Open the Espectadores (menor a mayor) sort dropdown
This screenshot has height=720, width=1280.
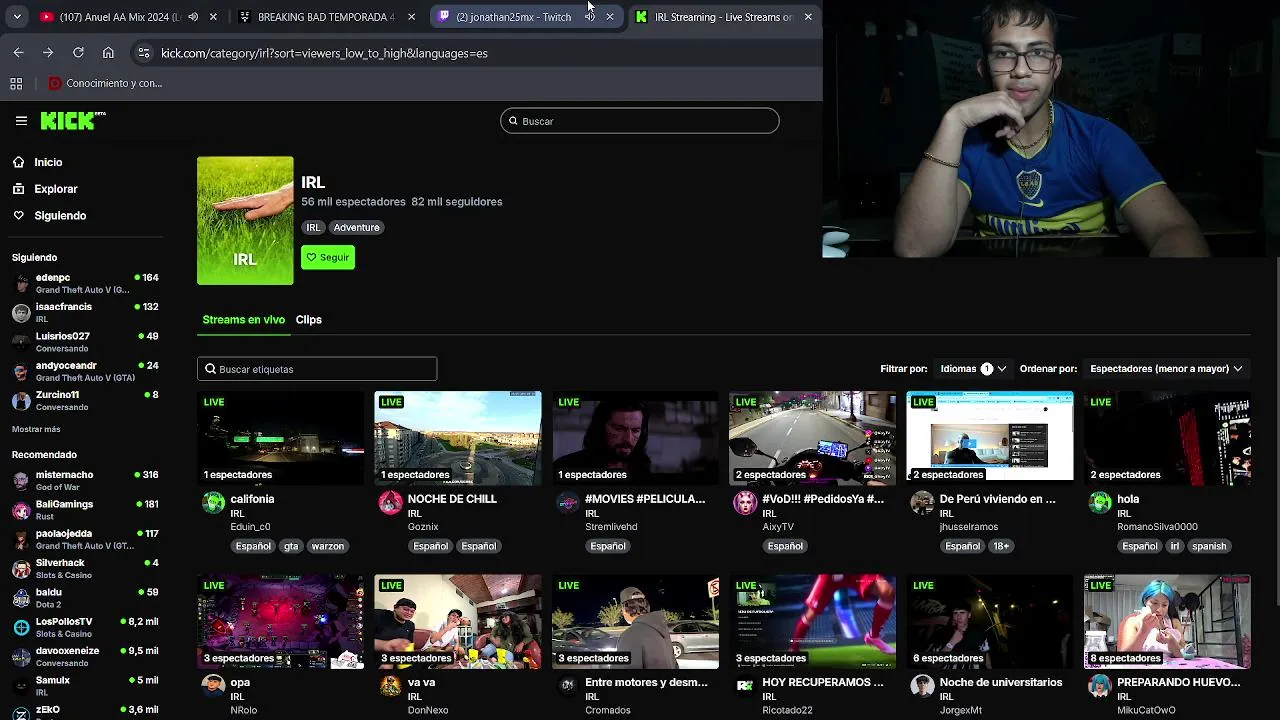[1166, 369]
